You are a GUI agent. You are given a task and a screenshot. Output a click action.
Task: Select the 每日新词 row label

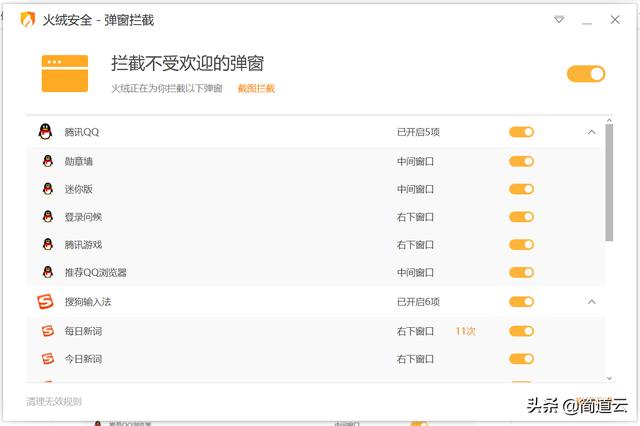point(83,331)
